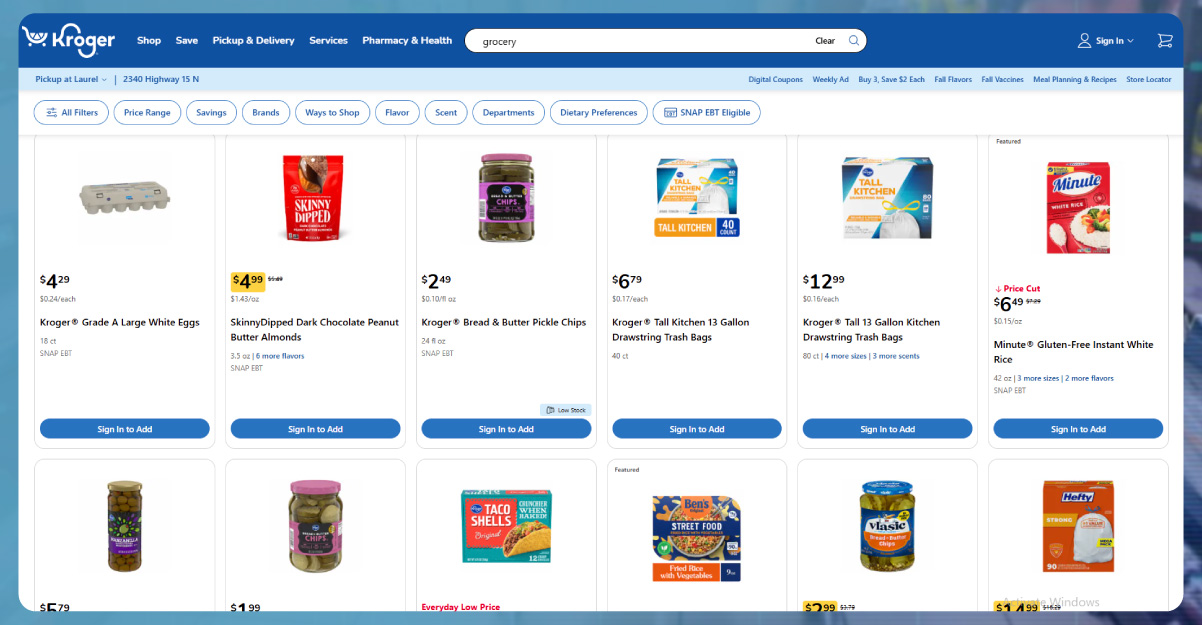1202x625 pixels.
Task: Open the Pharmacy & Health menu
Action: point(407,41)
